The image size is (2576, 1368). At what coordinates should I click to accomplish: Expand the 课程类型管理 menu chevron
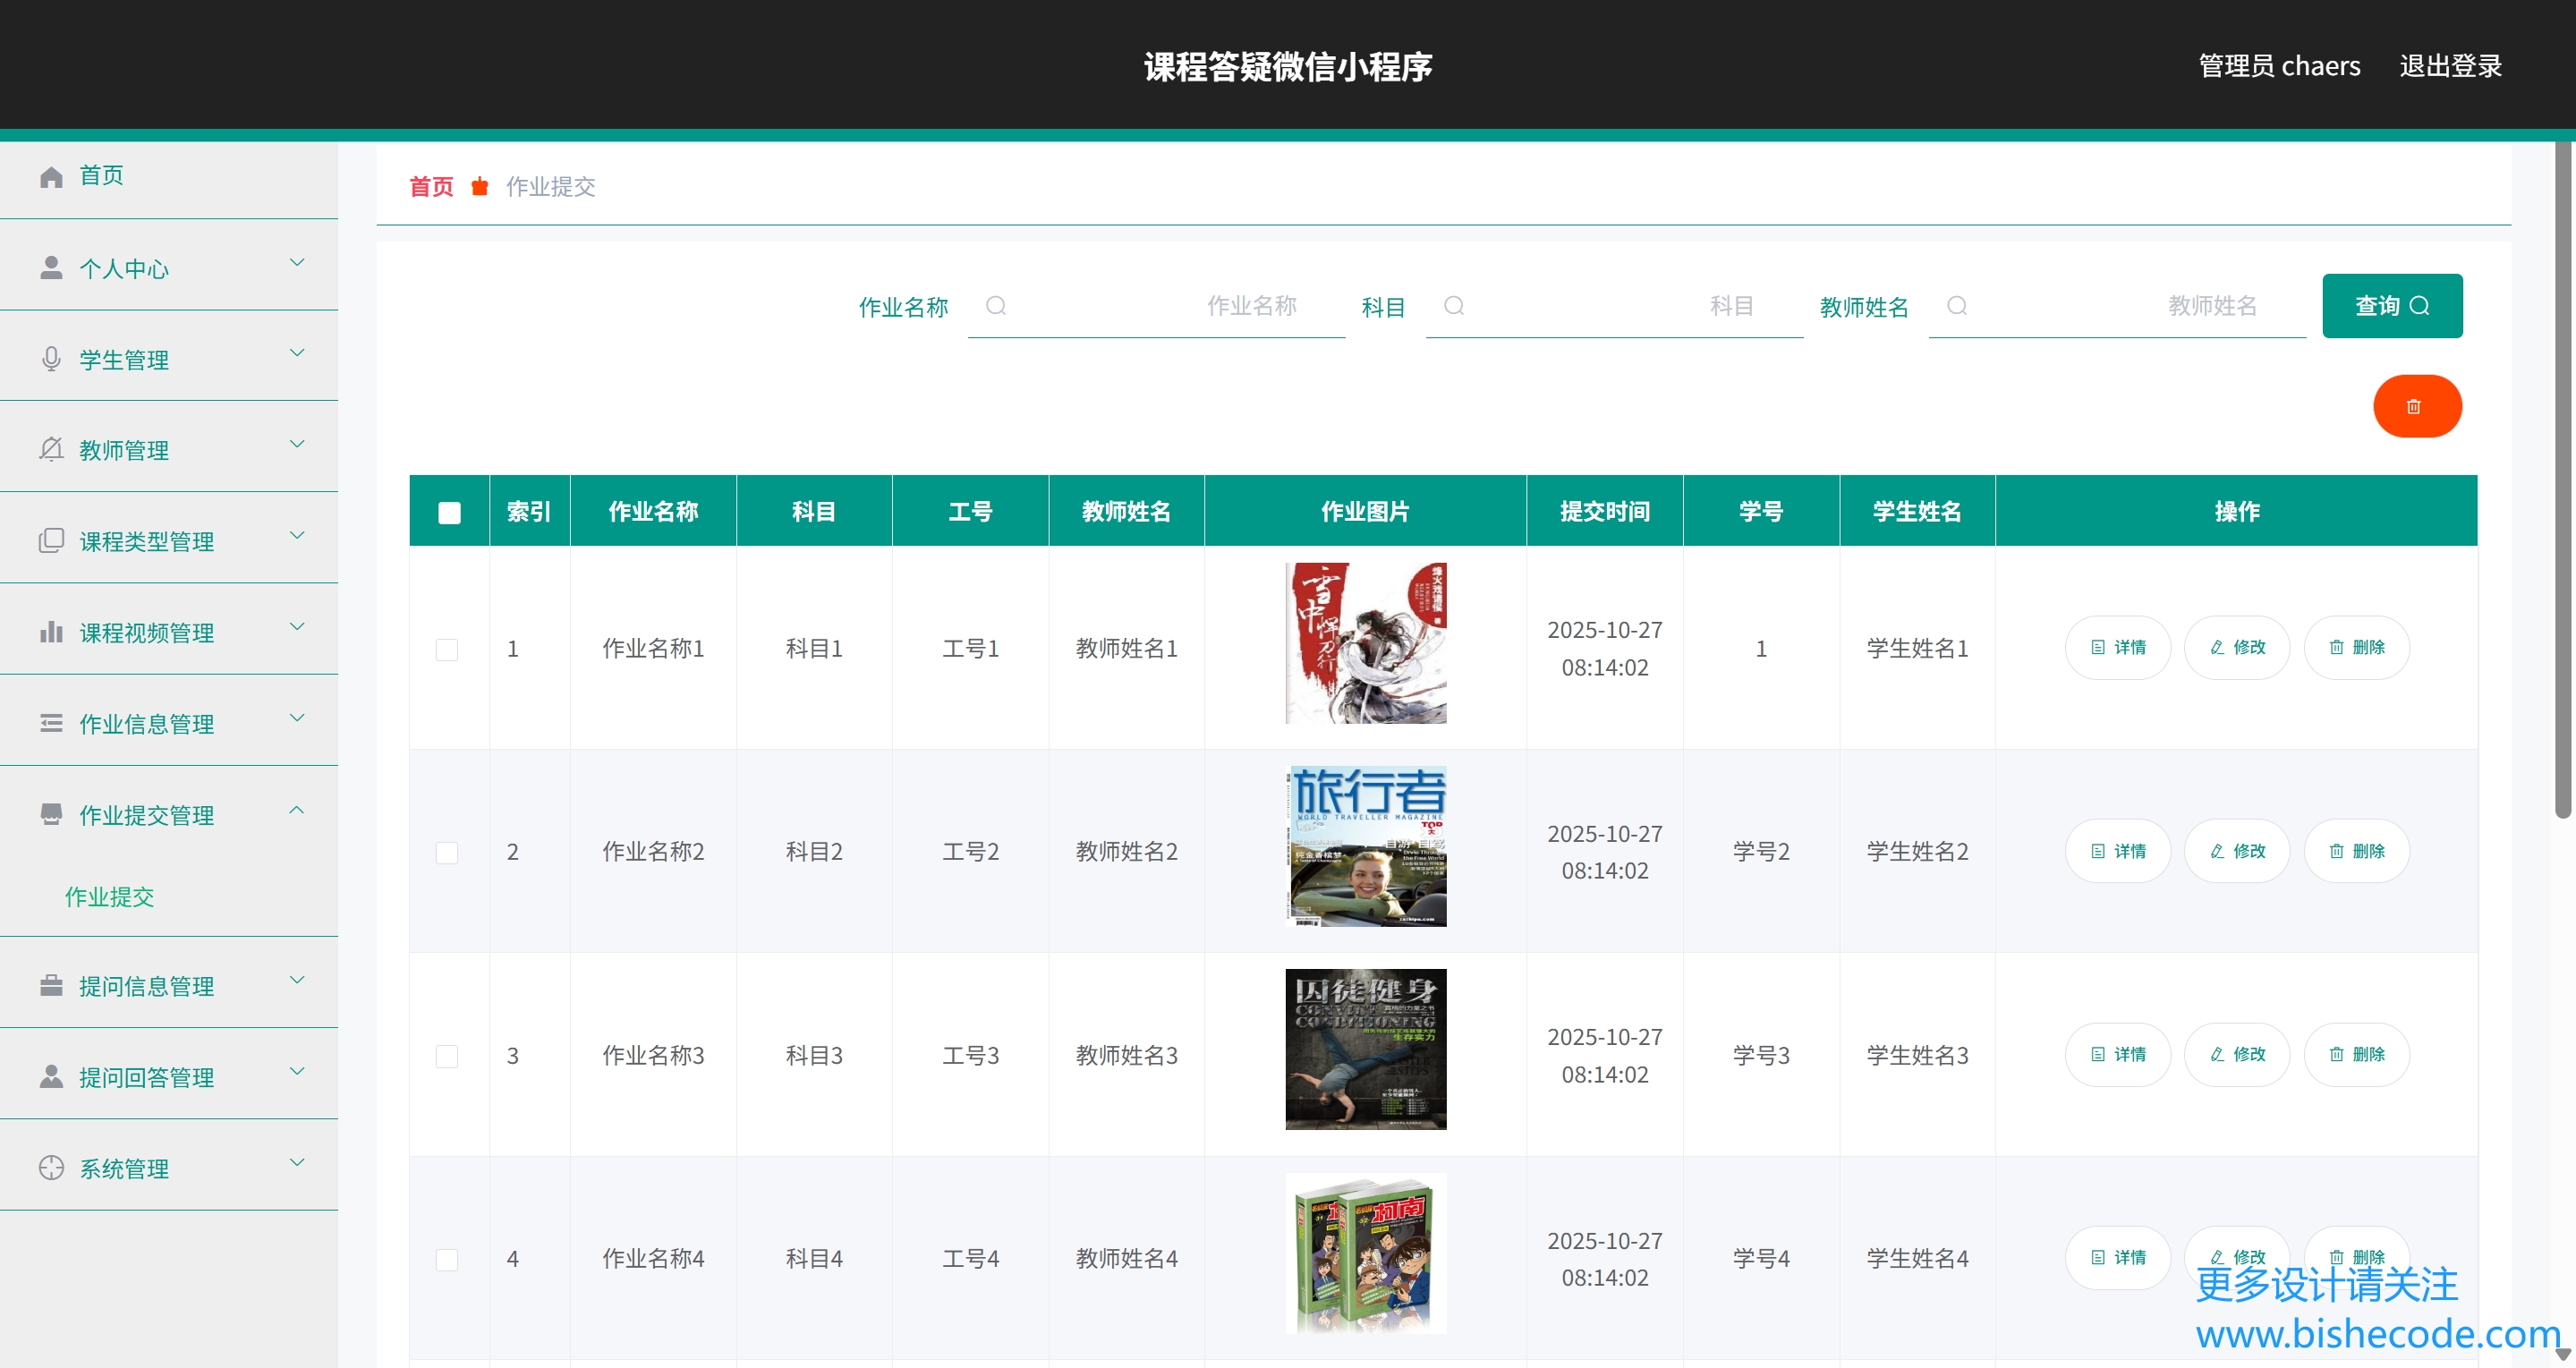[297, 536]
